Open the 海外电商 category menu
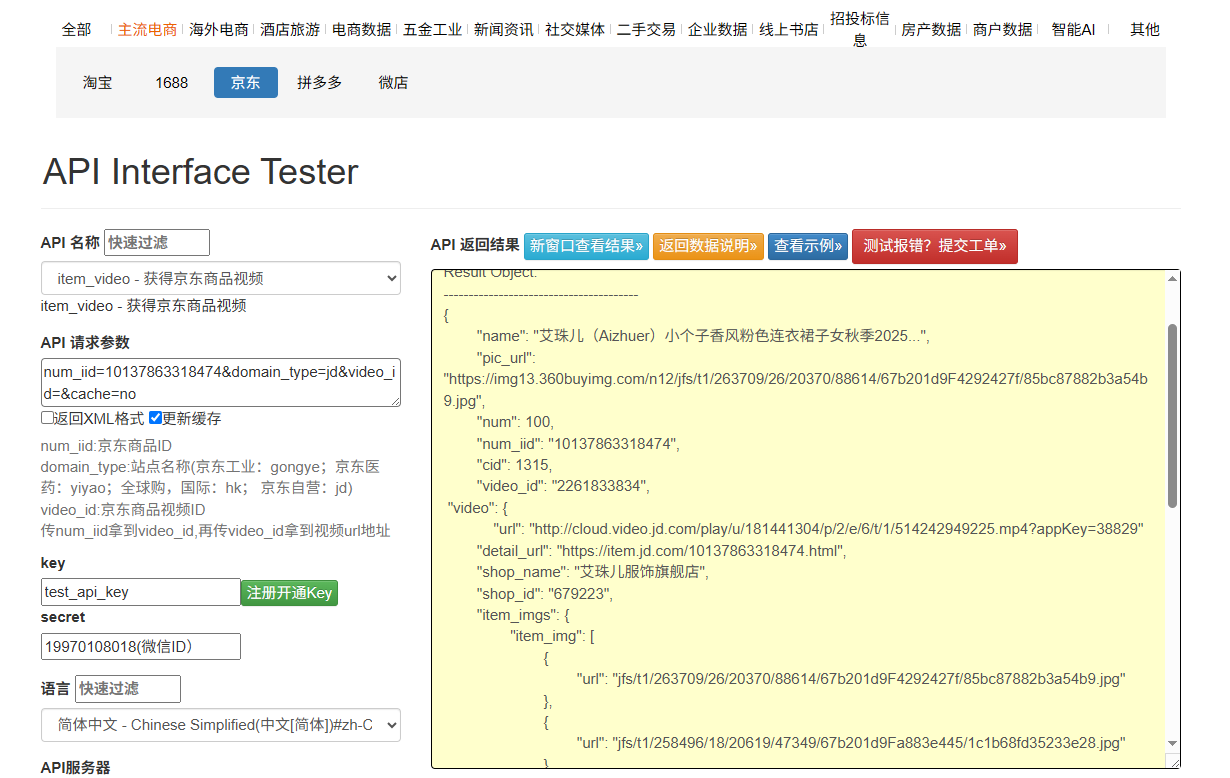 (x=219, y=30)
